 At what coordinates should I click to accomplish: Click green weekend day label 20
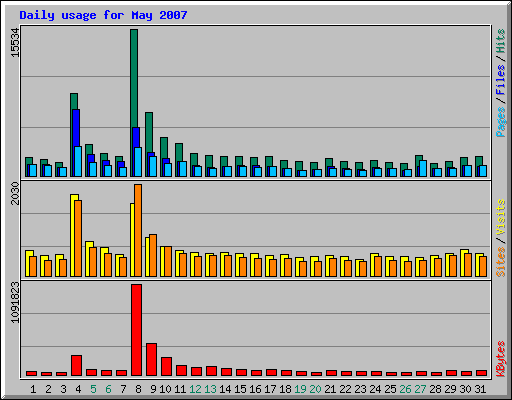(315, 389)
